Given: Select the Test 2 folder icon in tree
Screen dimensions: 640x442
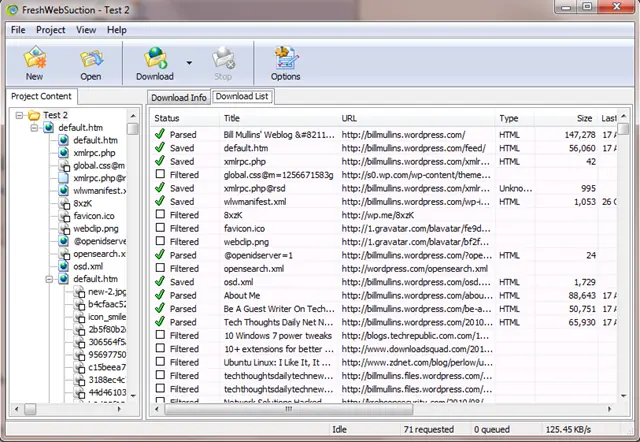Looking at the screenshot, I should tap(33, 115).
